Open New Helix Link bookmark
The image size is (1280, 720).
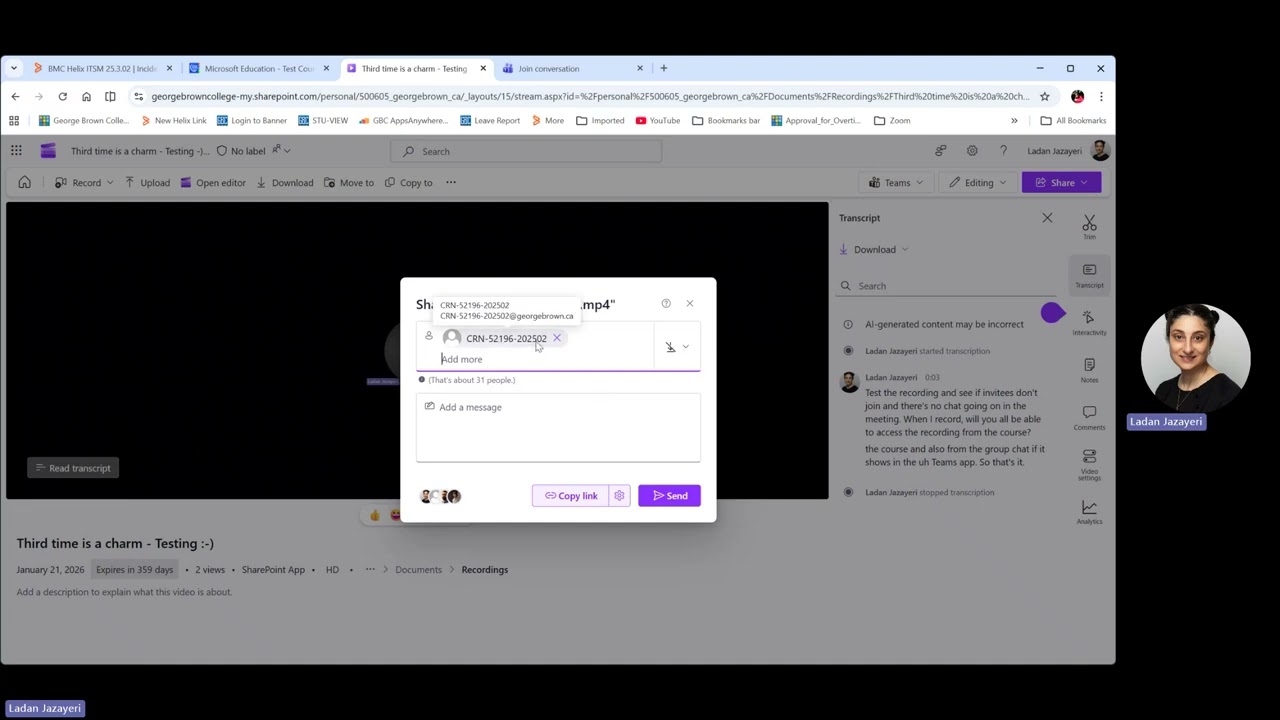[x=173, y=121]
